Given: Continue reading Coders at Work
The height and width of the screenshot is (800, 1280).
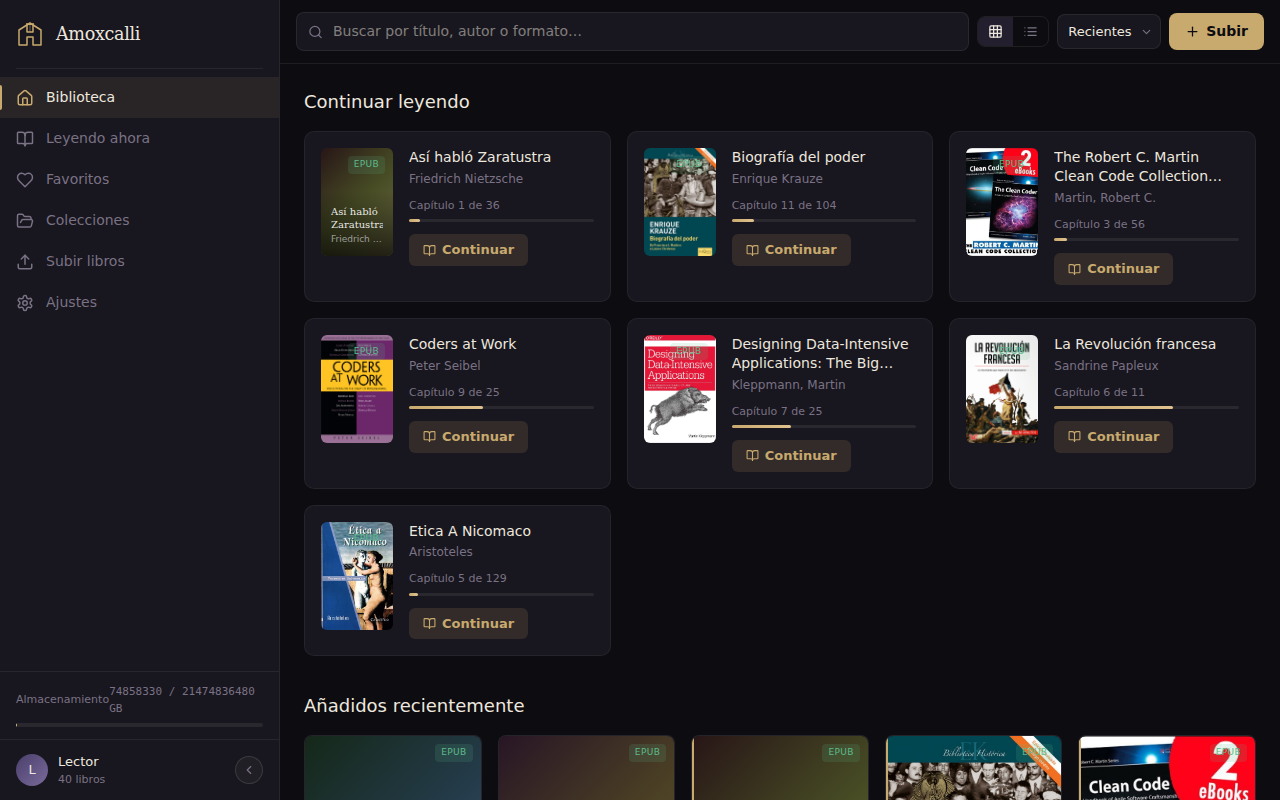Looking at the screenshot, I should [x=468, y=437].
